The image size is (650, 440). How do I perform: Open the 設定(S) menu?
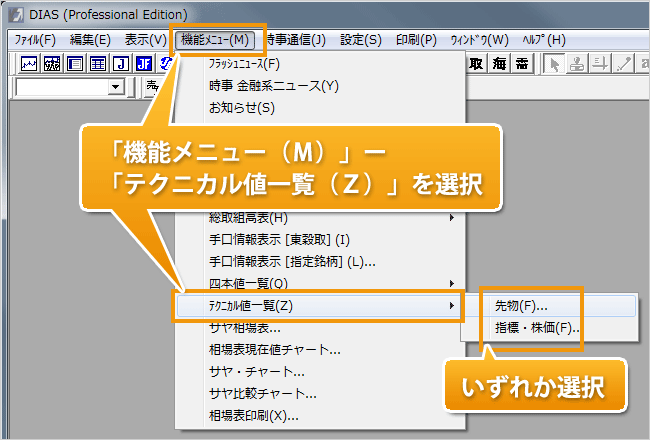[x=361, y=40]
